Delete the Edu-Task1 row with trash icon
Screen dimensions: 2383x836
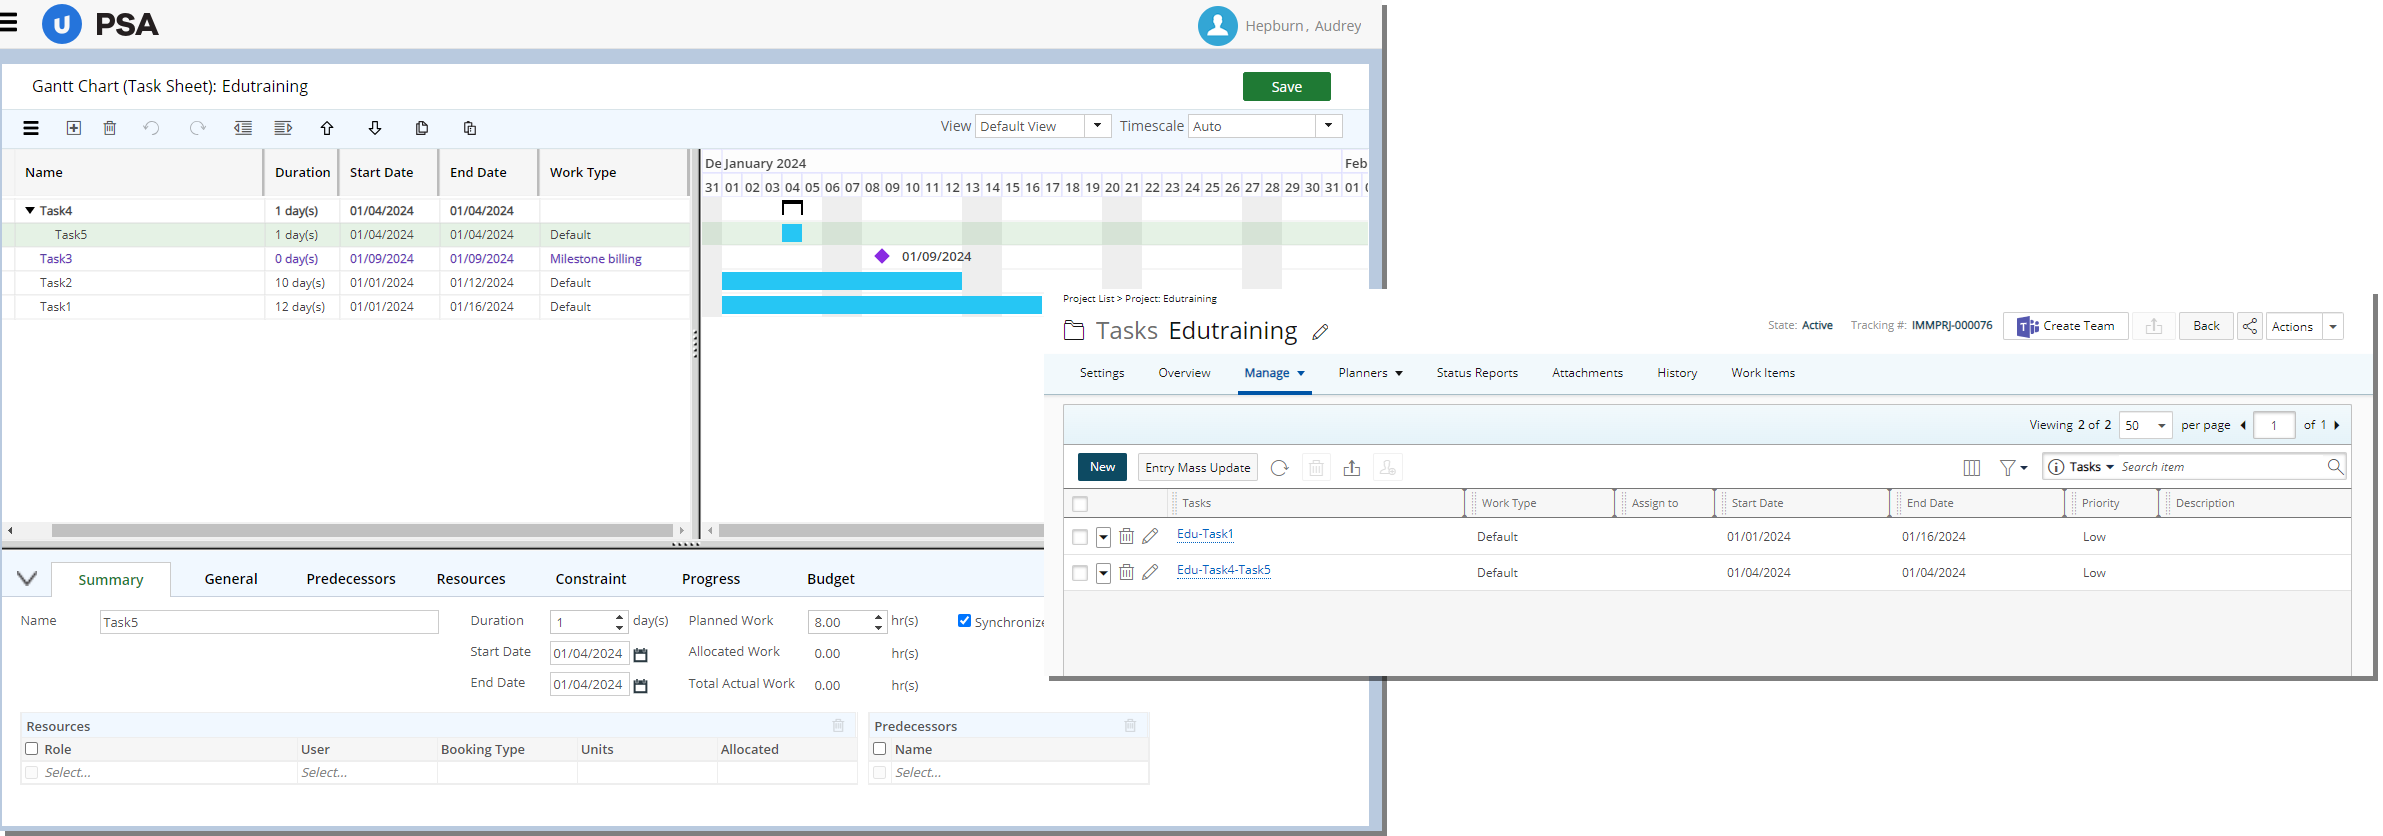coord(1126,536)
